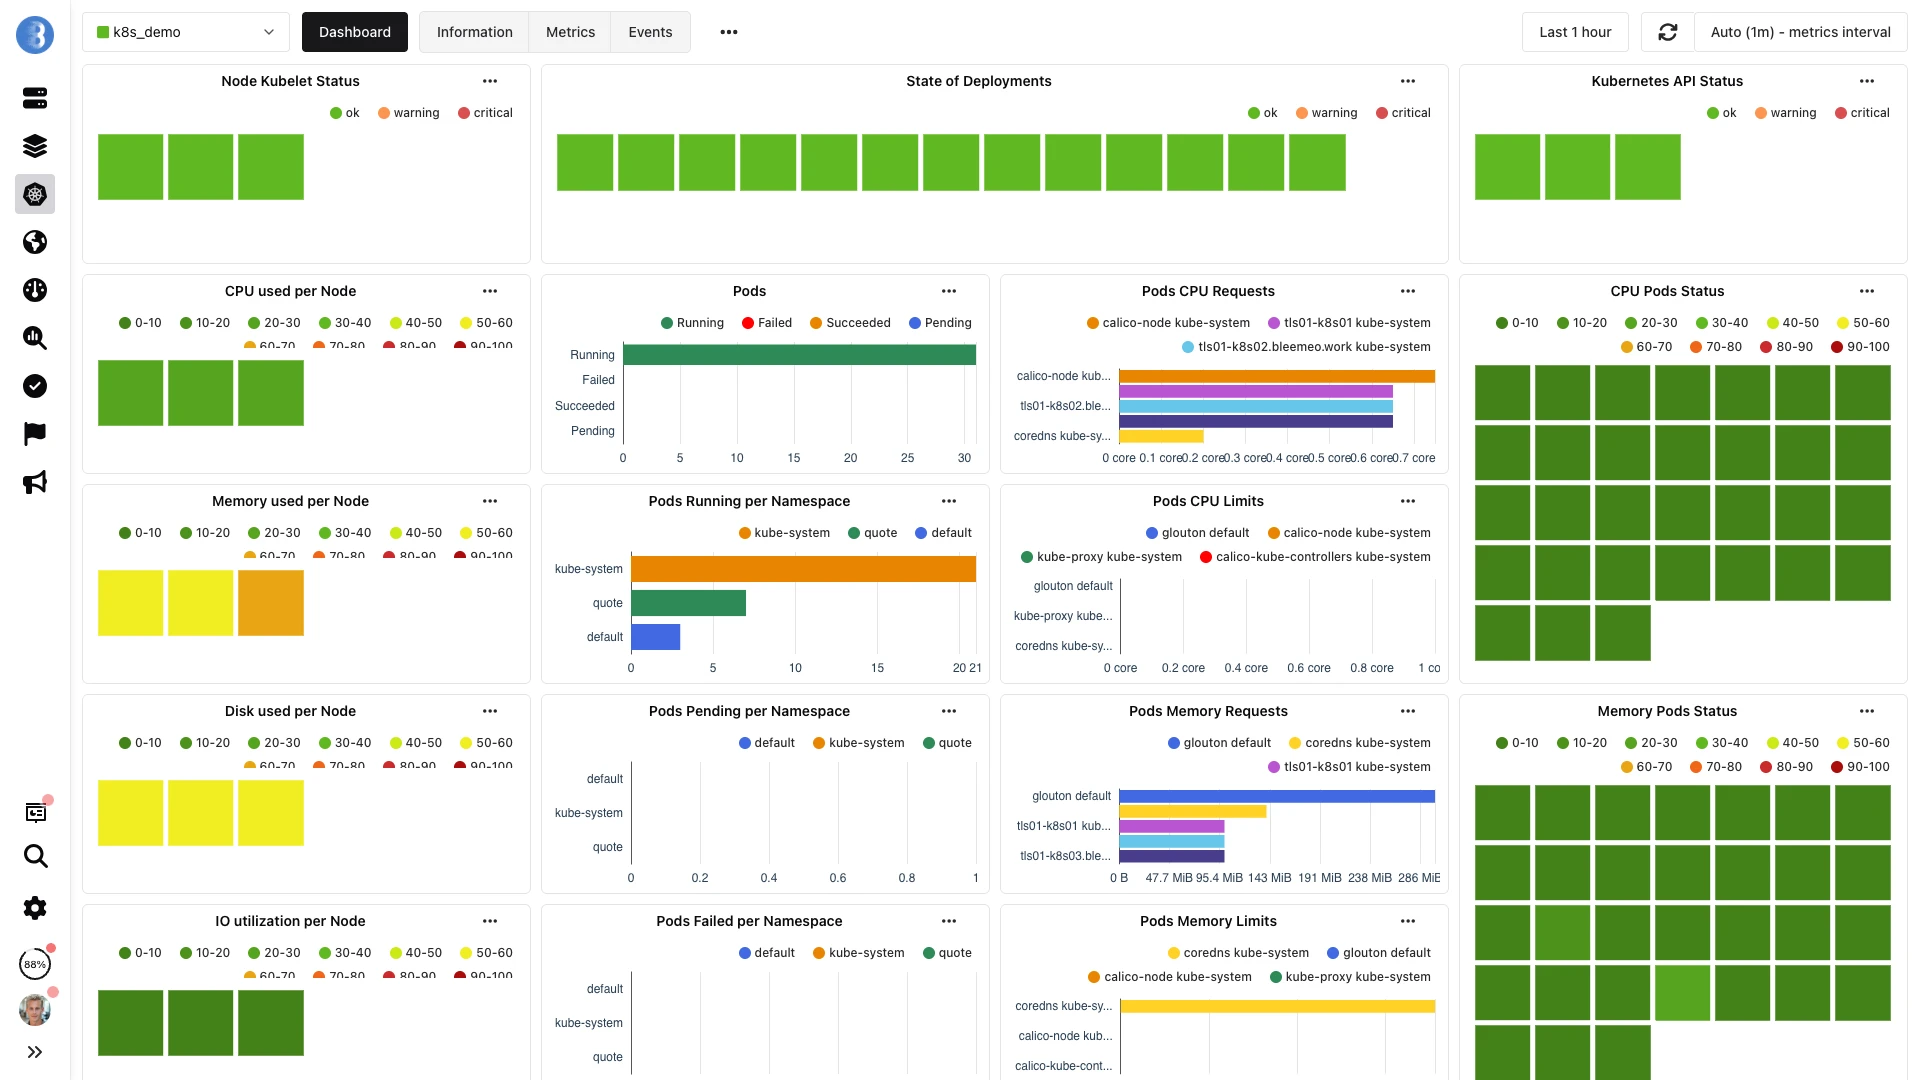Open the user avatar at sidebar bottom
1920x1080 pixels.
[x=35, y=1009]
